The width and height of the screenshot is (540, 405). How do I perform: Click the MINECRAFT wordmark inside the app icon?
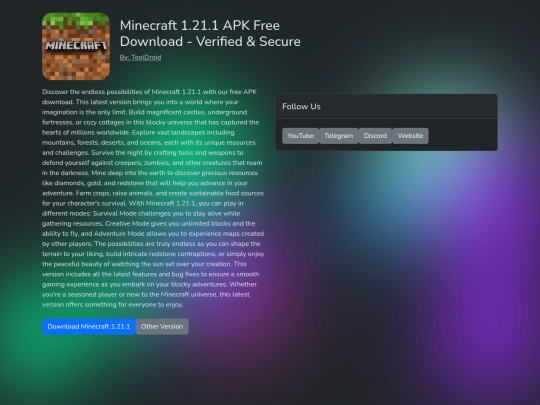coord(76,46)
